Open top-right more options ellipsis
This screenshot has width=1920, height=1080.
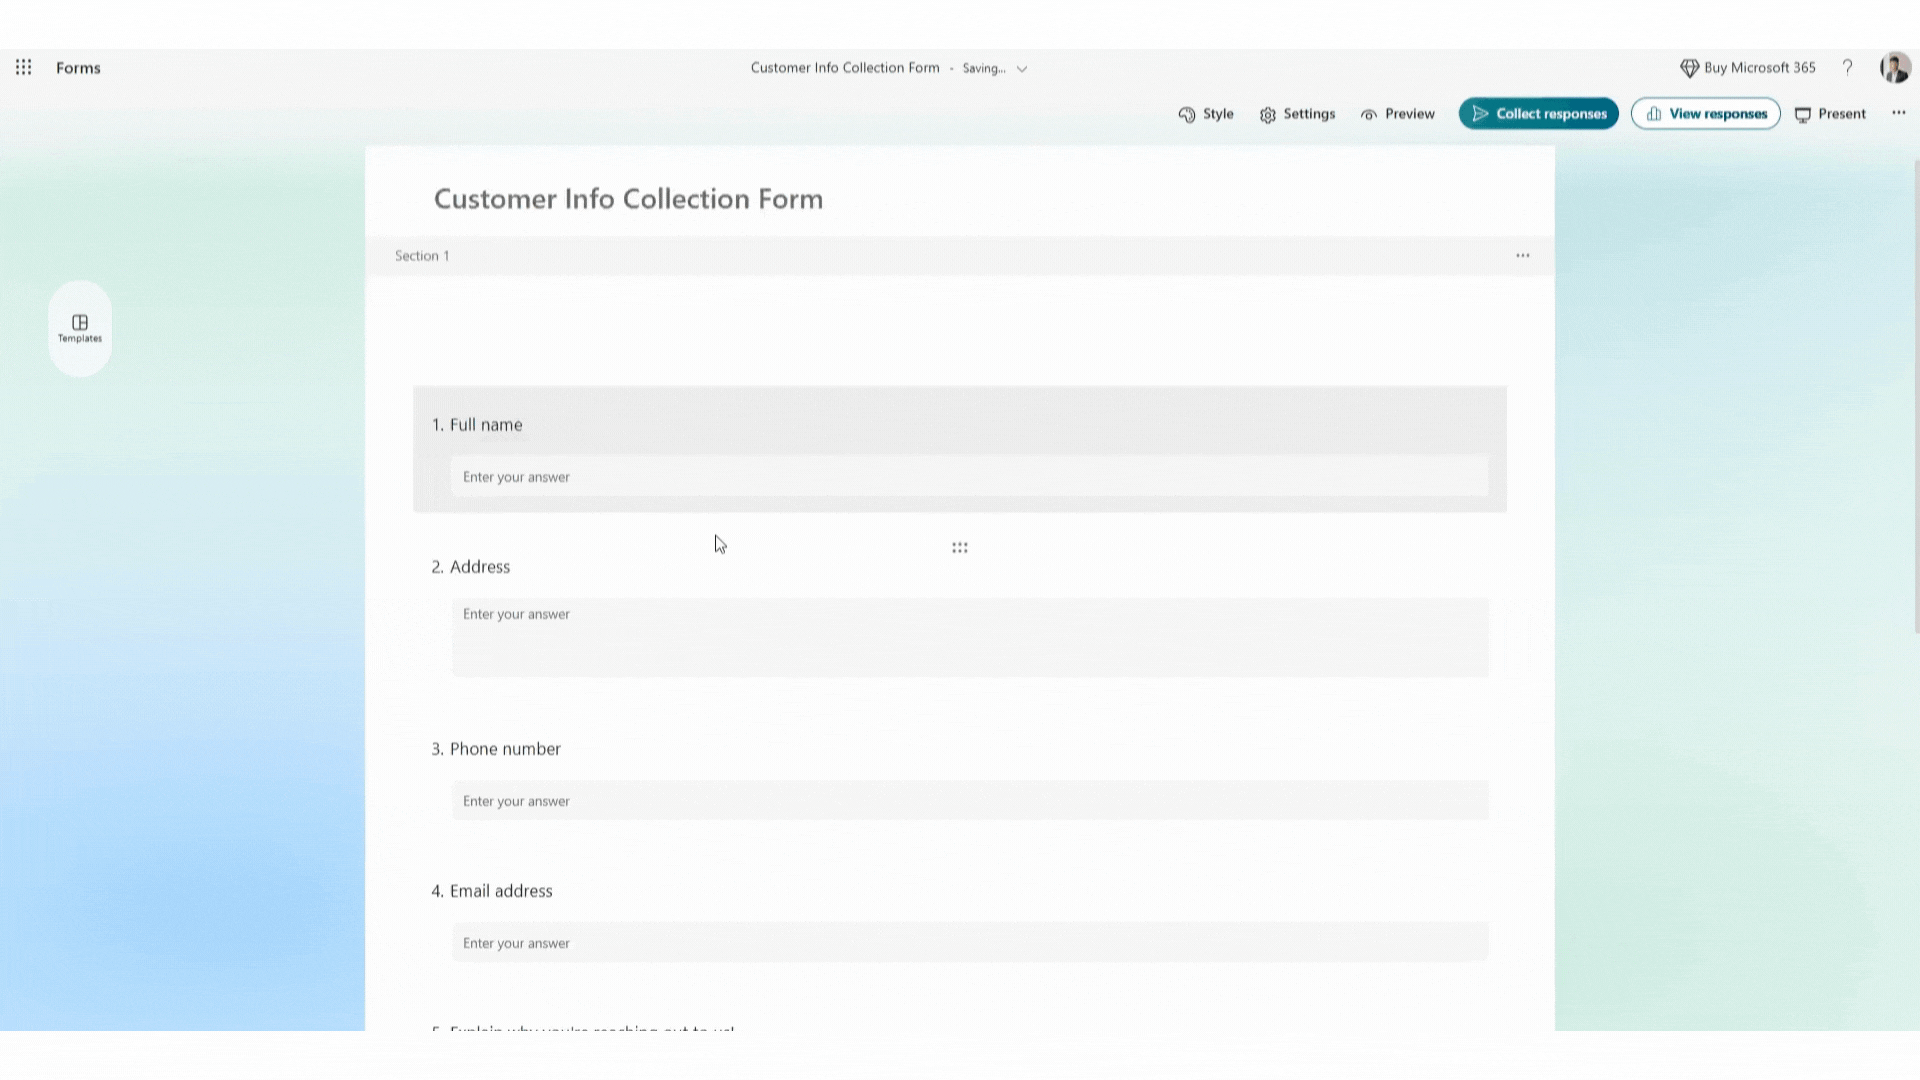[1898, 113]
